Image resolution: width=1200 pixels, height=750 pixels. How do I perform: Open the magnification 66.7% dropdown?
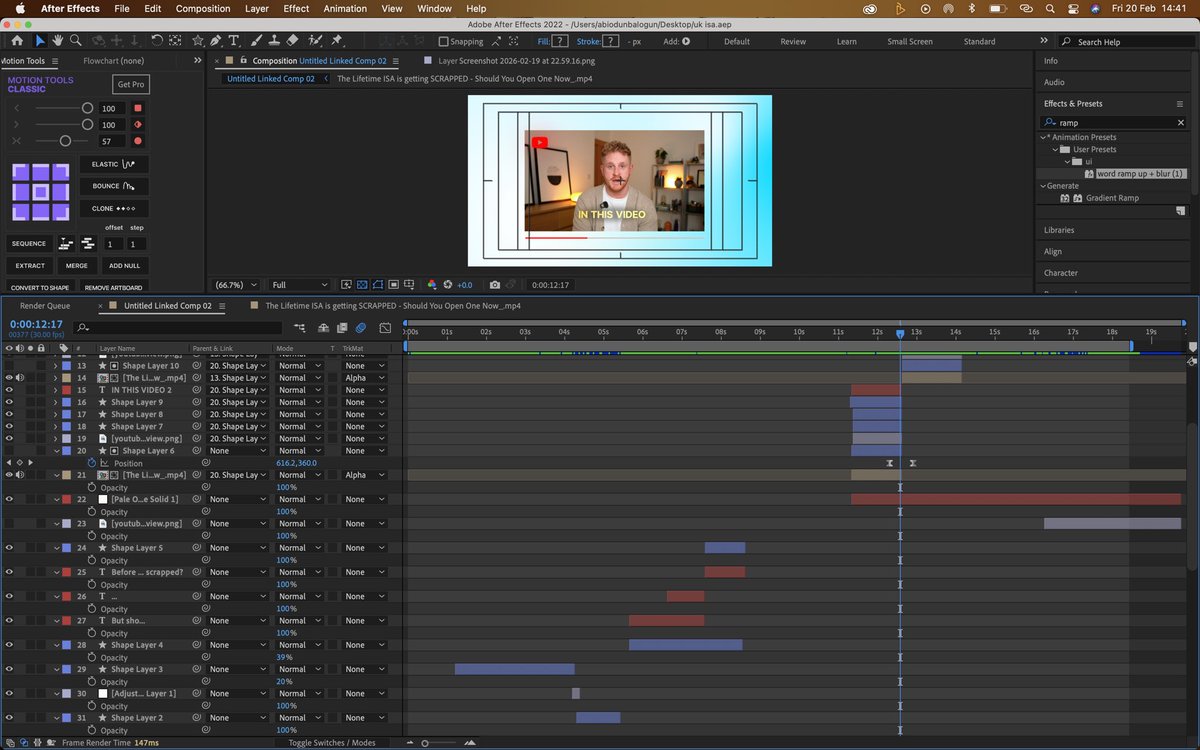[x=237, y=285]
